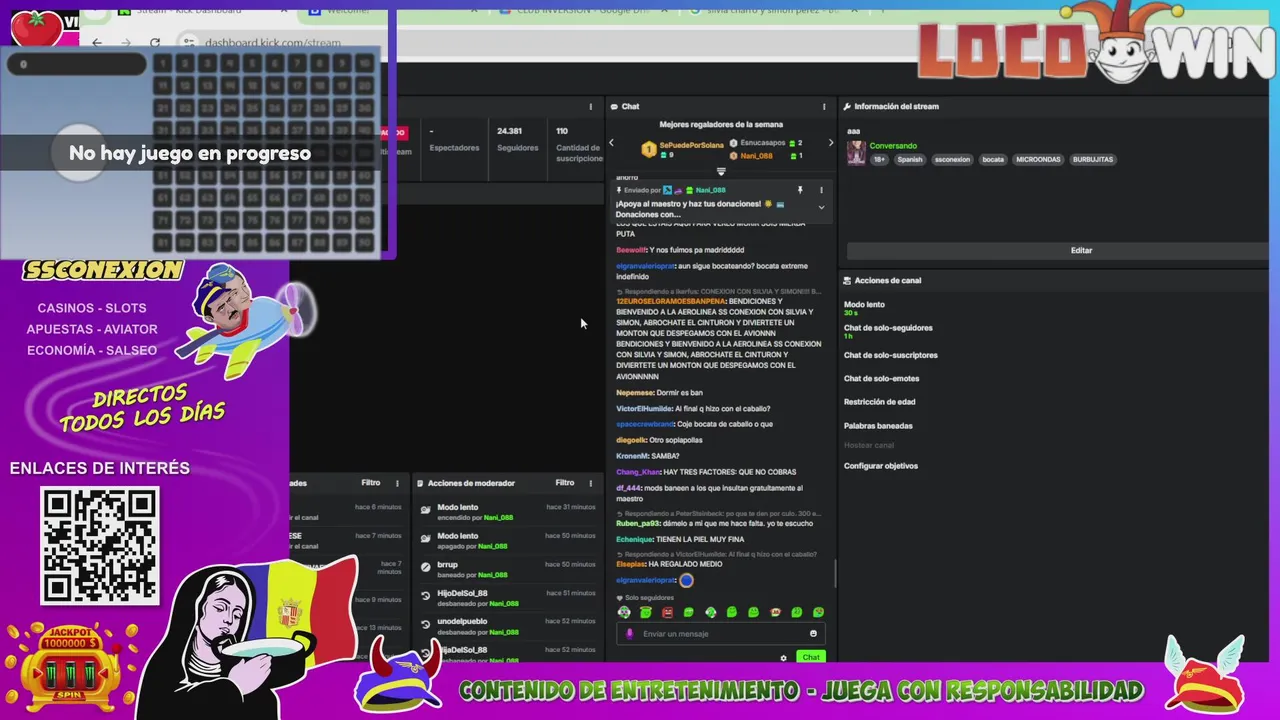Toggle Restricción de edad

(879, 402)
